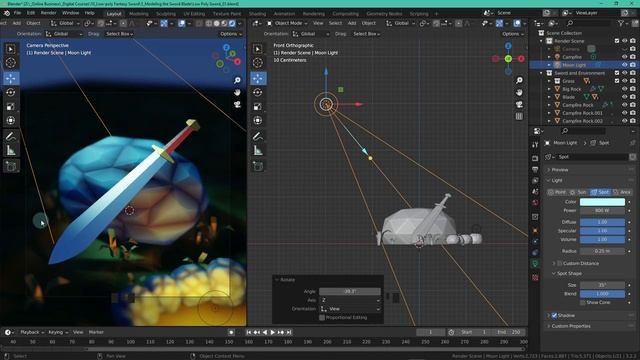Open the Render properties tab
The width and height of the screenshot is (640, 360).
click(535, 158)
